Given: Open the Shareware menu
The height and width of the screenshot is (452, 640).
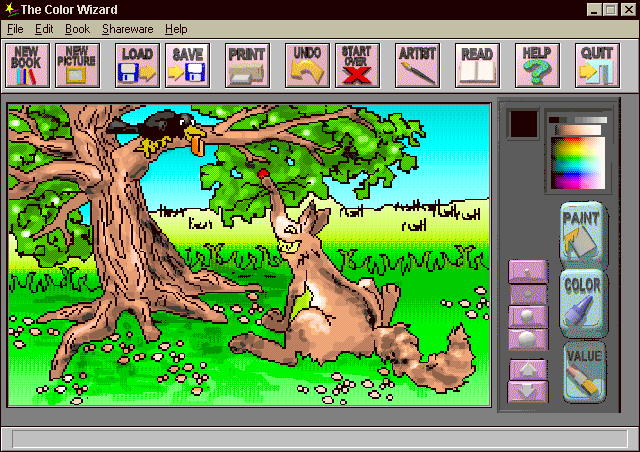Looking at the screenshot, I should (127, 29).
